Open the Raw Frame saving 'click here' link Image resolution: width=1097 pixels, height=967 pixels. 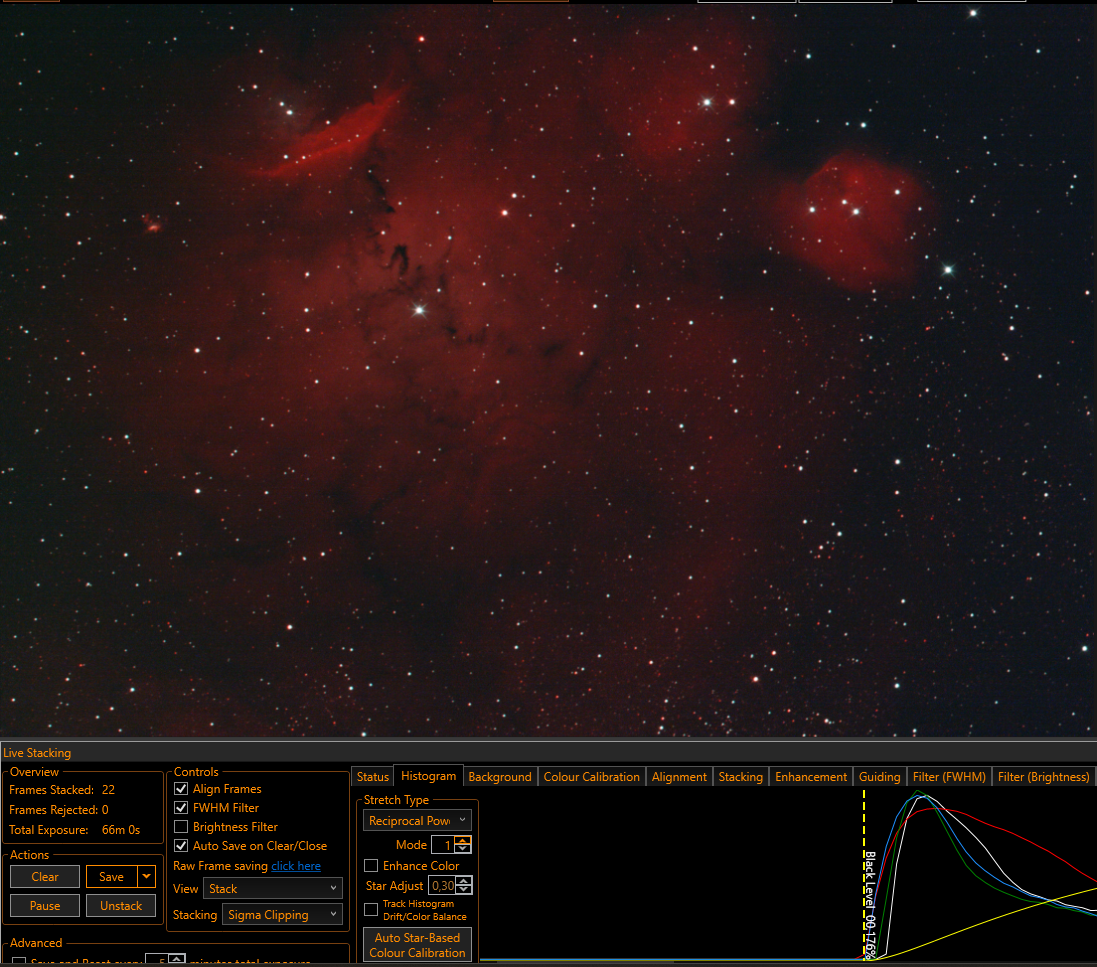click(296, 866)
